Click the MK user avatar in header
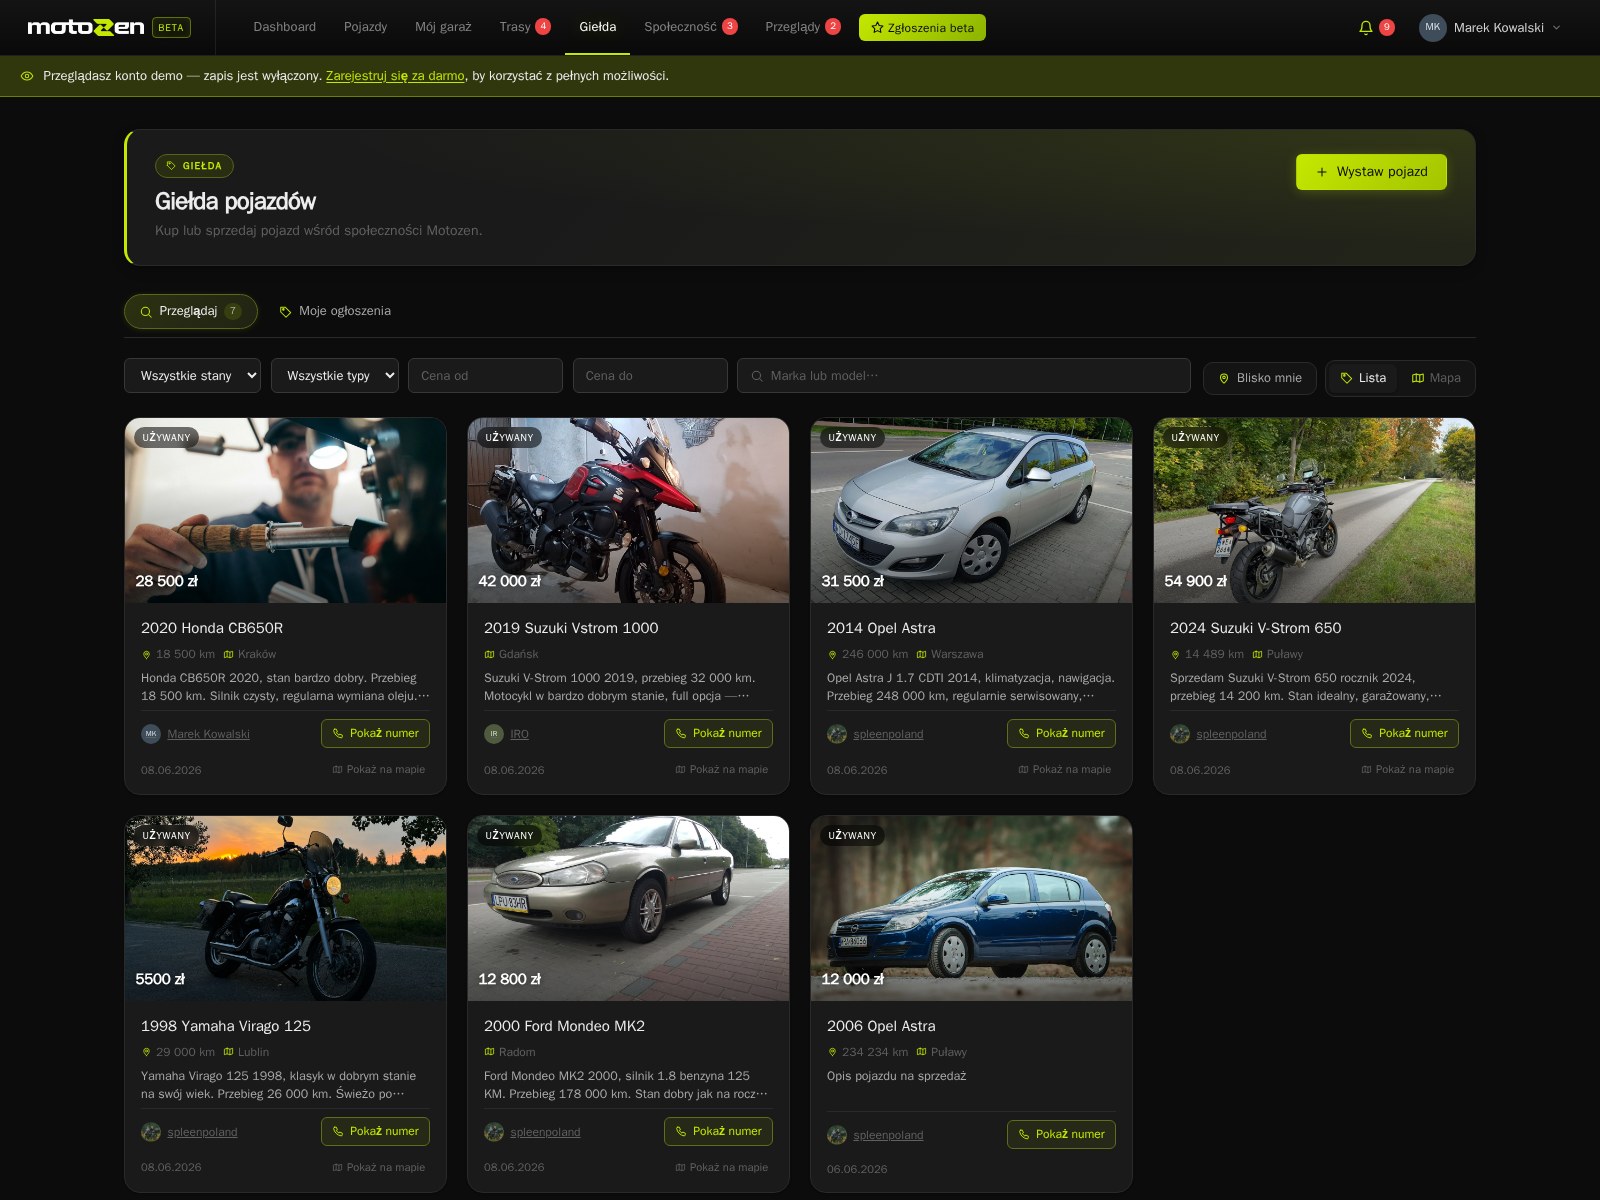Image resolution: width=1600 pixels, height=1200 pixels. (x=1432, y=28)
